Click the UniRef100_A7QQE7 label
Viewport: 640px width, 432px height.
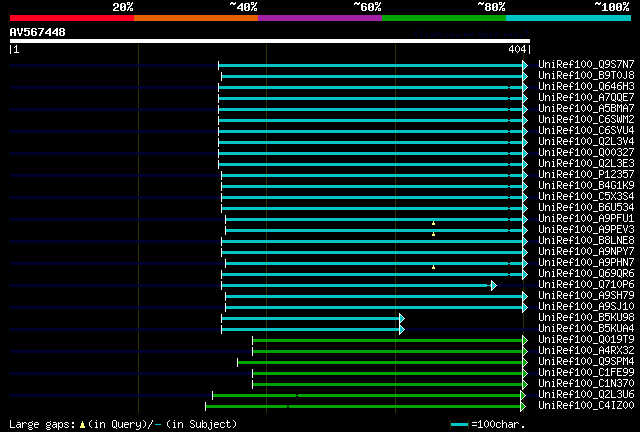click(x=586, y=97)
